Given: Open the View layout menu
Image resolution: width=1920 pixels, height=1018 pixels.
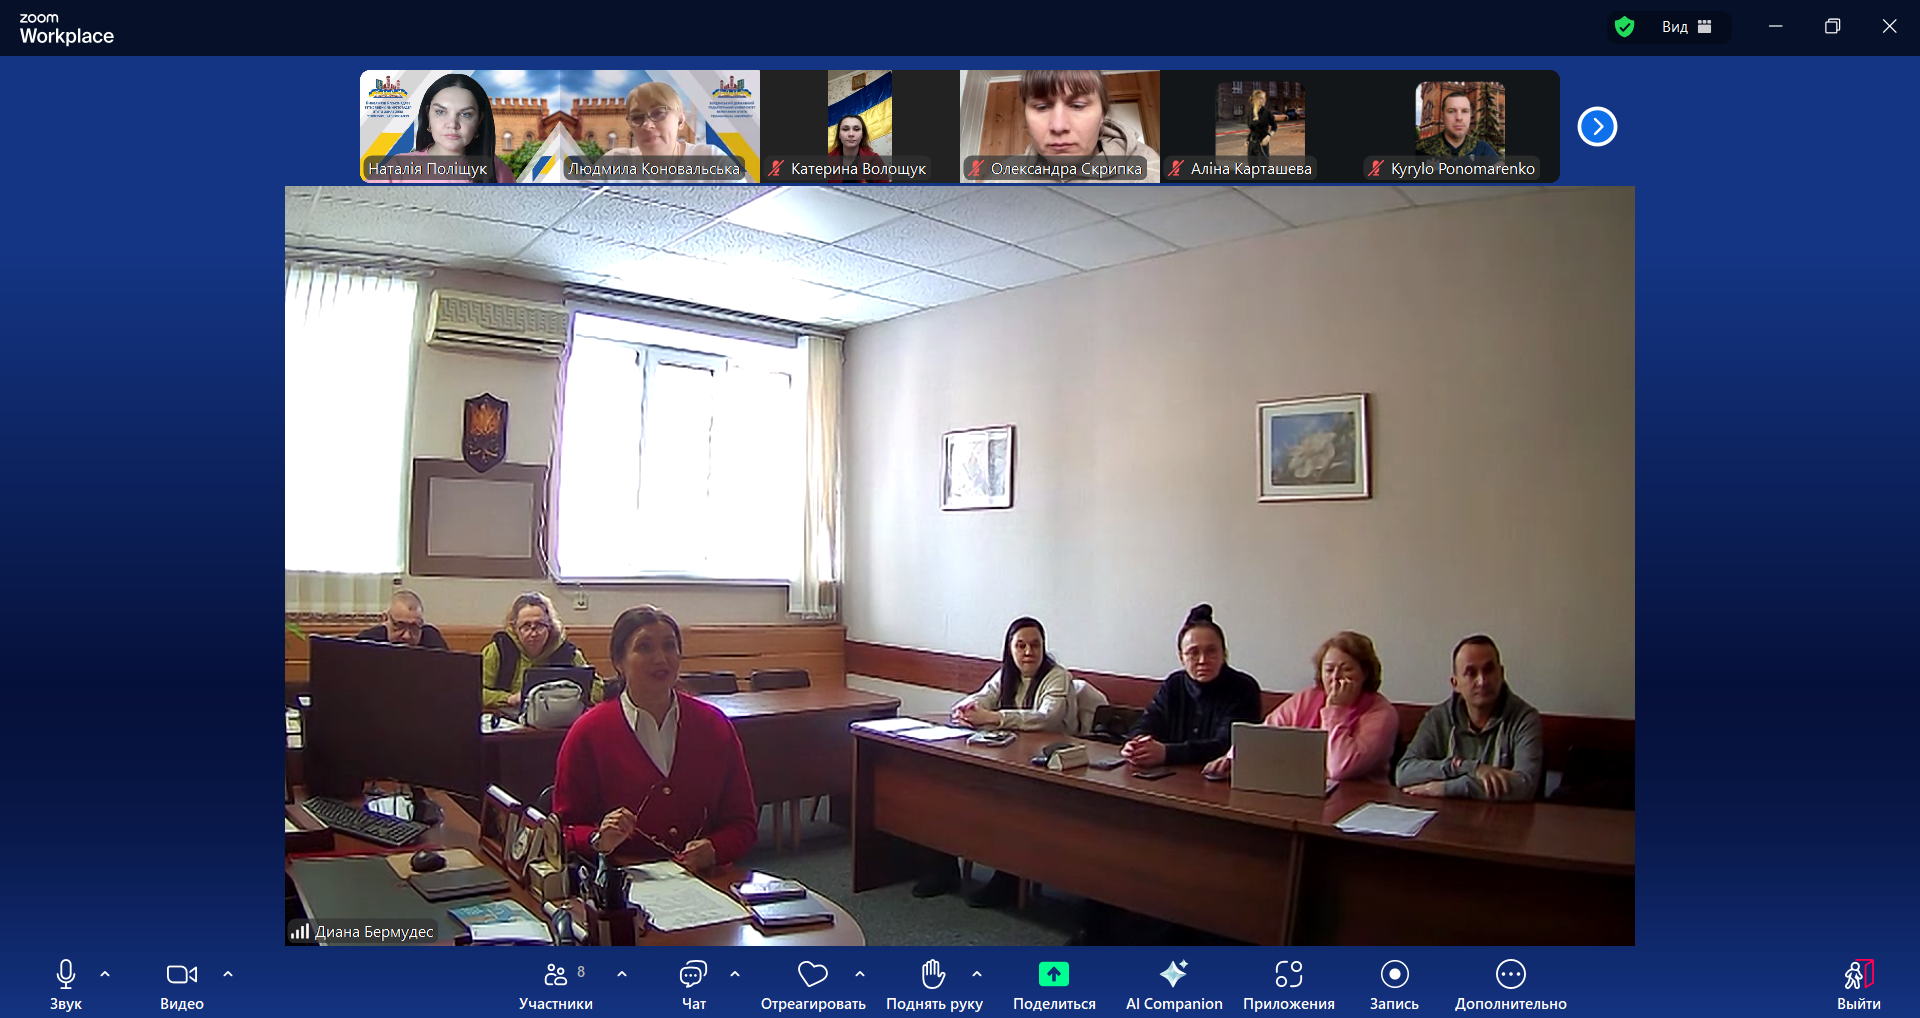Looking at the screenshot, I should coord(1687,27).
